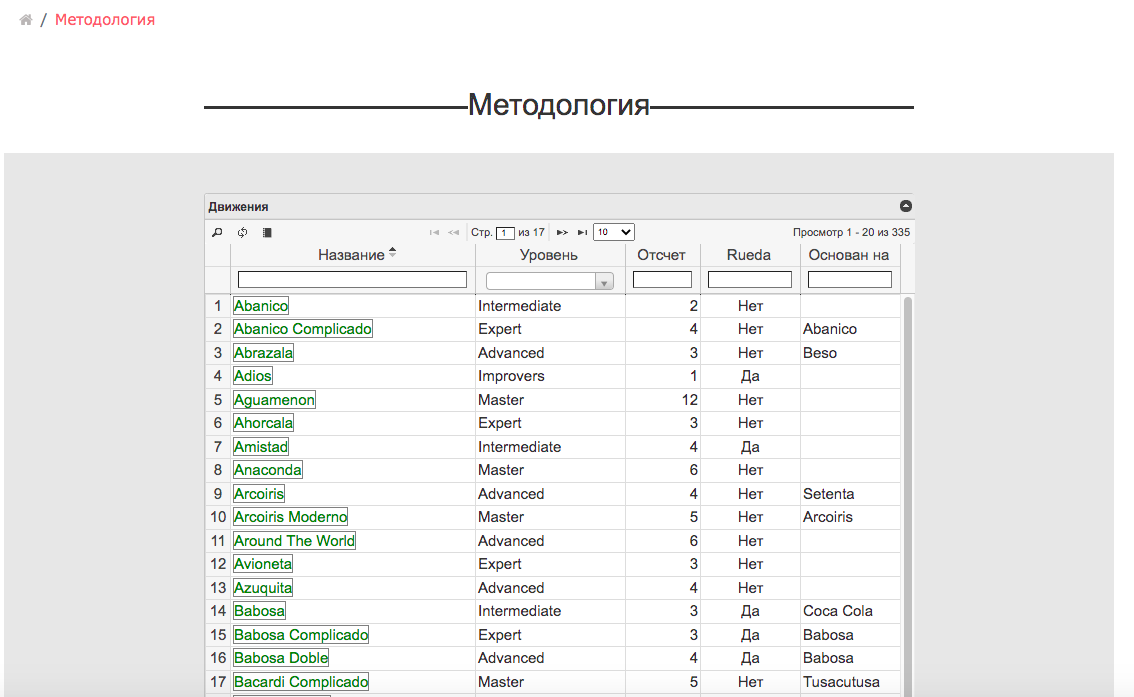Click the grid's vertical scrollbar

tap(908, 496)
